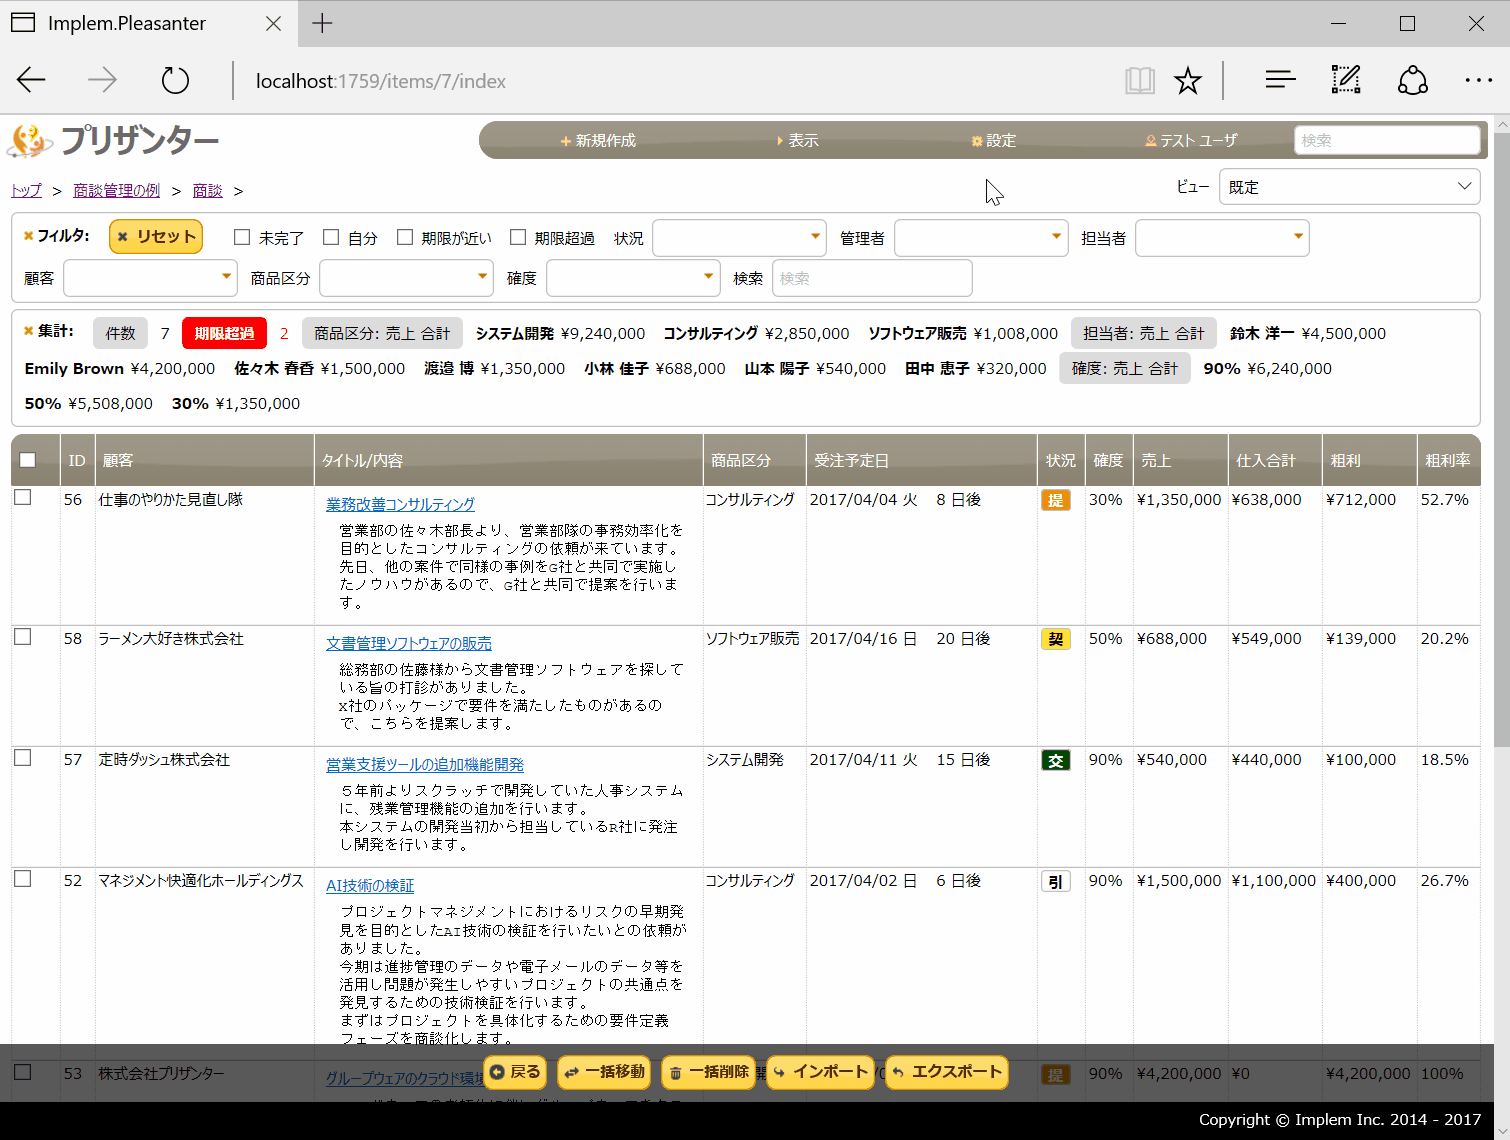Click the 一括削除 button
This screenshot has height=1140, width=1510.
(708, 1072)
